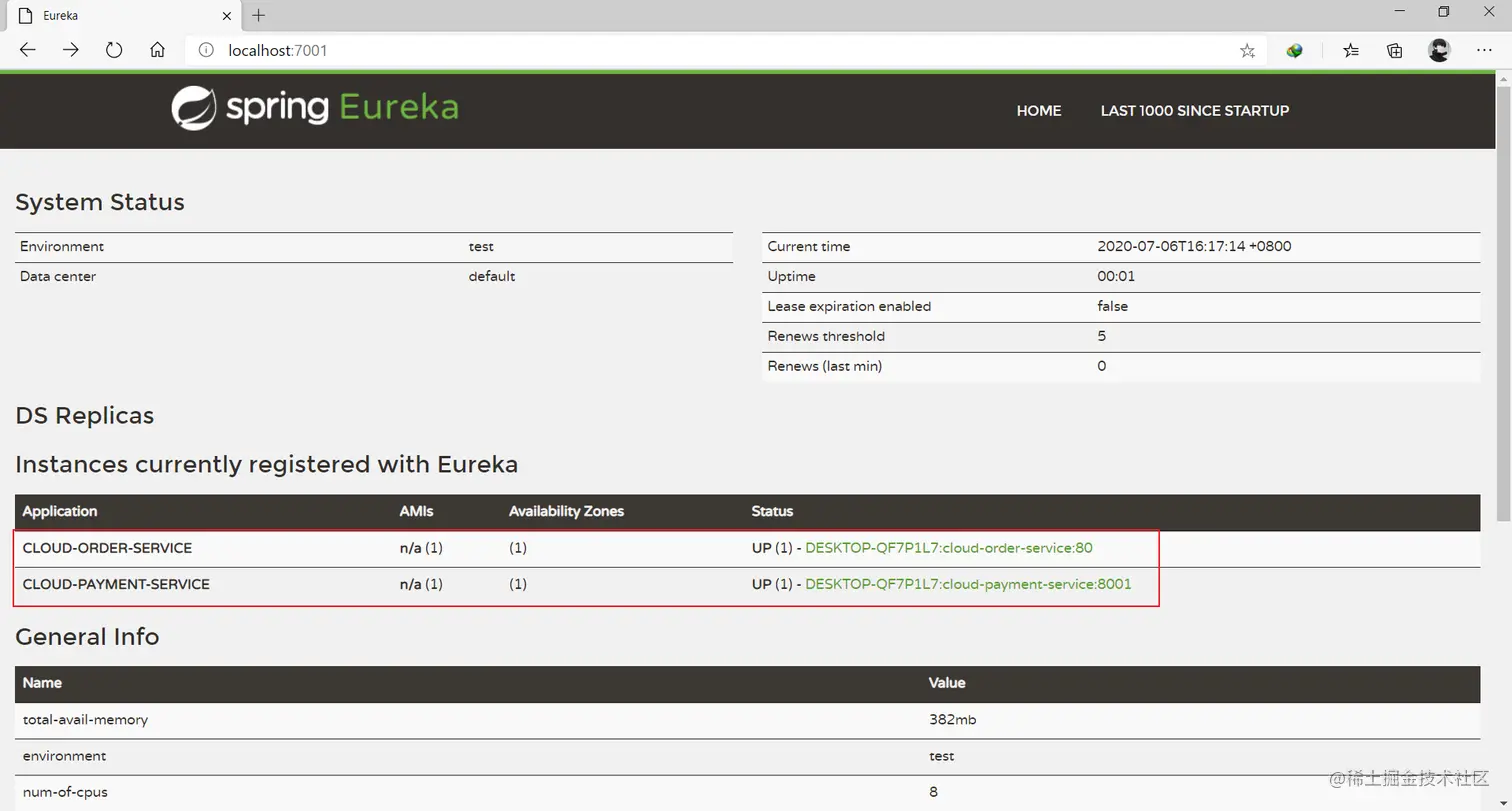View site information icon in address bar
Screen dimensions: 1512x811
pos(207,50)
